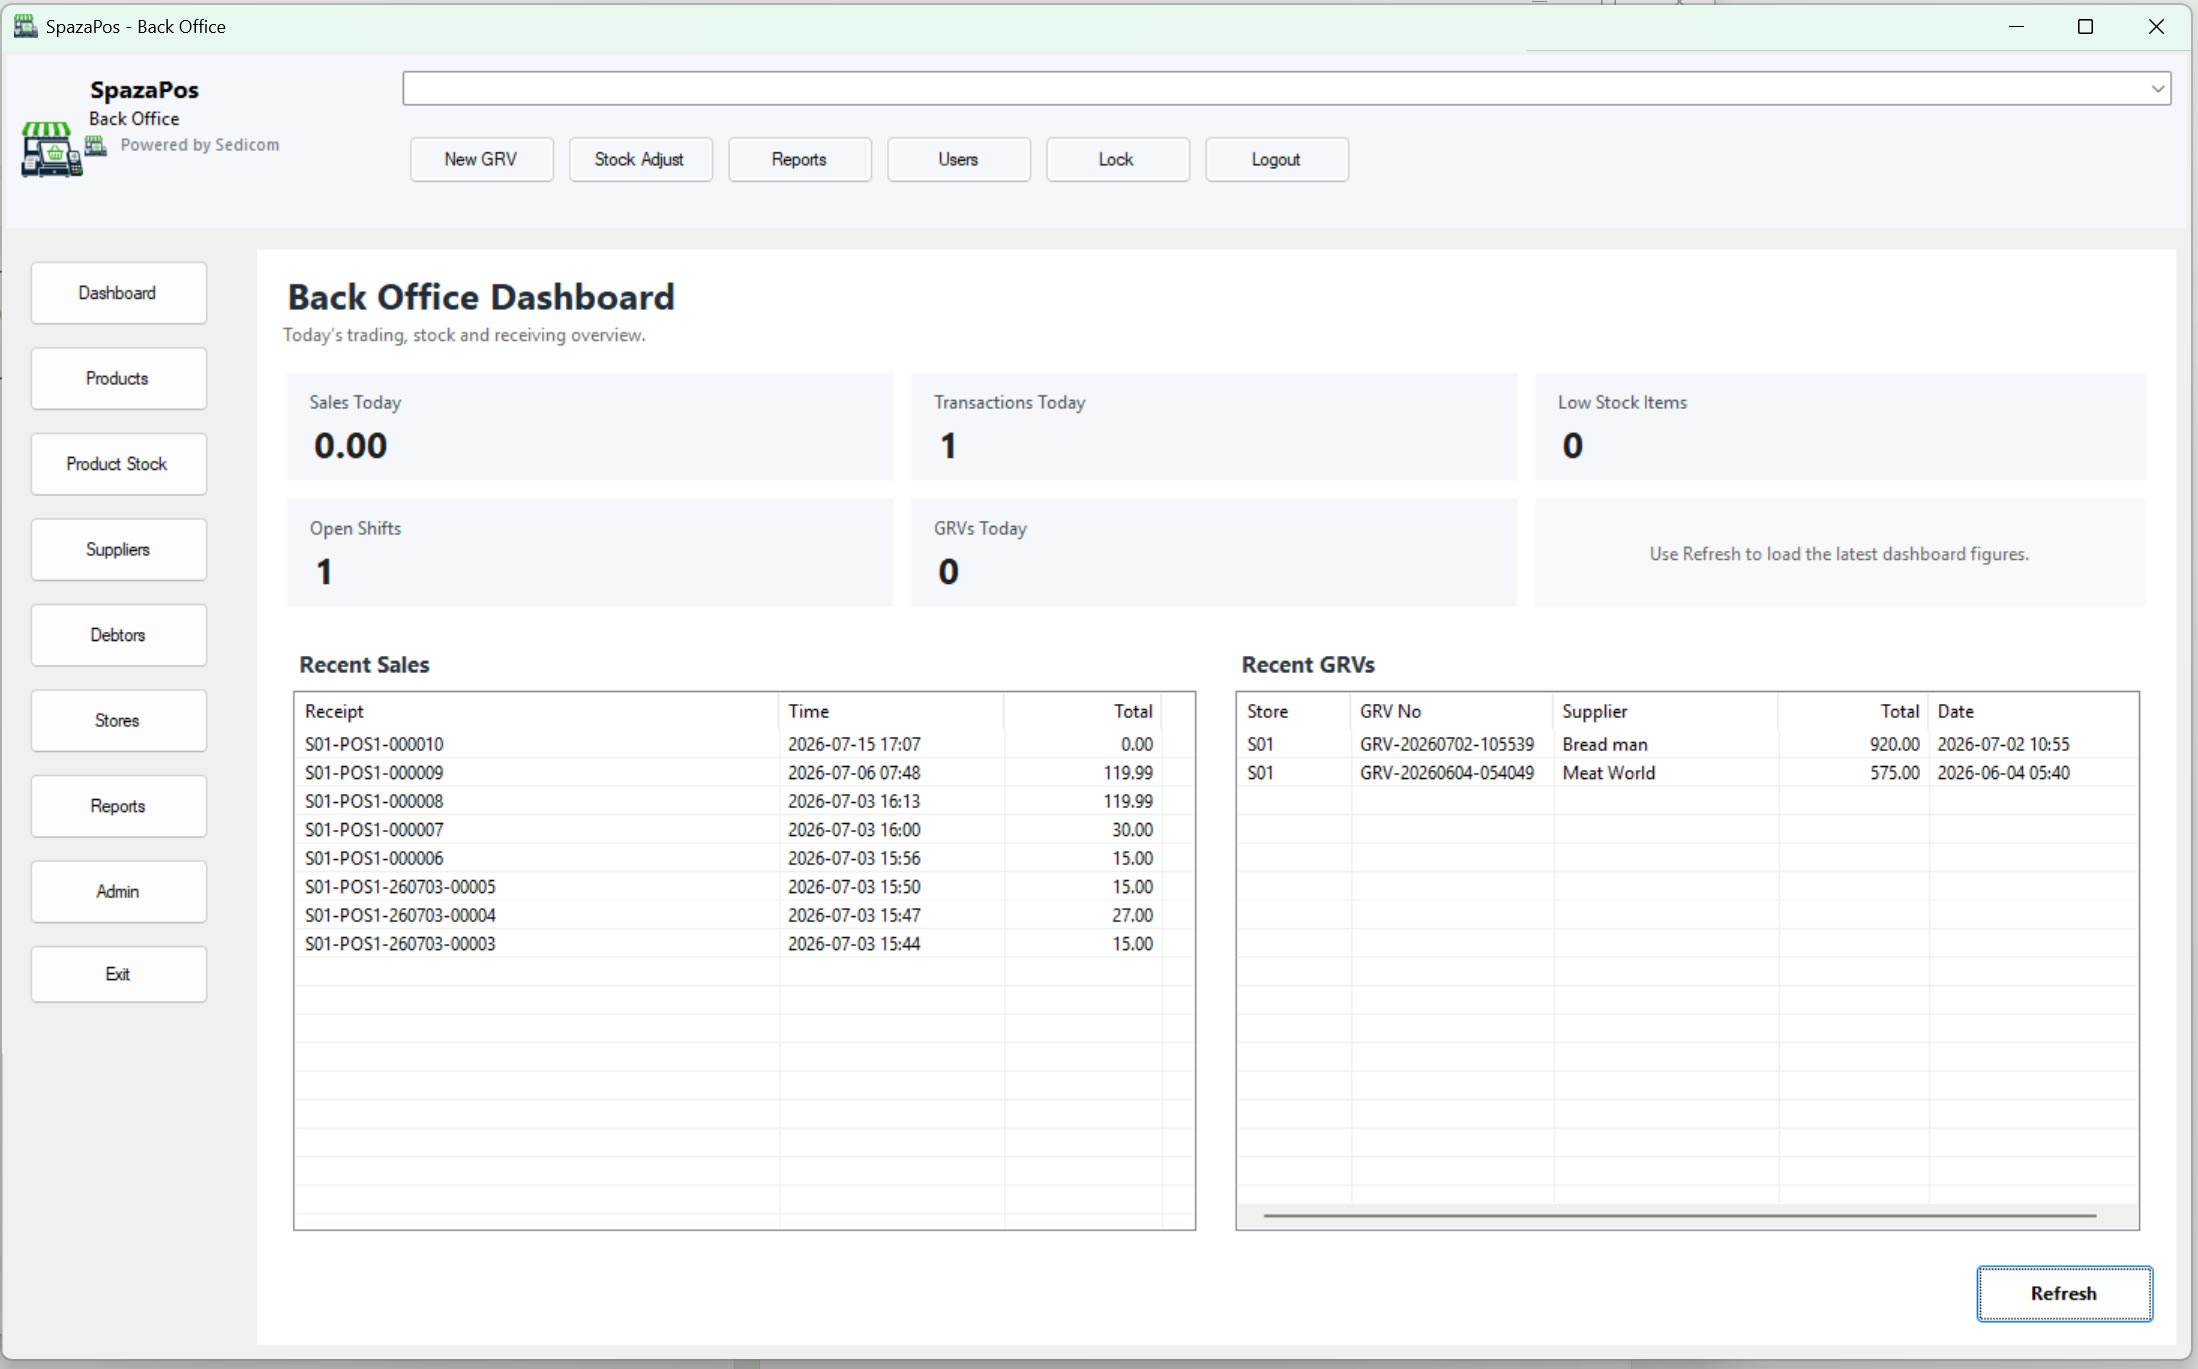Screen dimensions: 2198x1369
Task: Click Date column header in Recent GRVs
Action: (x=2033, y=712)
